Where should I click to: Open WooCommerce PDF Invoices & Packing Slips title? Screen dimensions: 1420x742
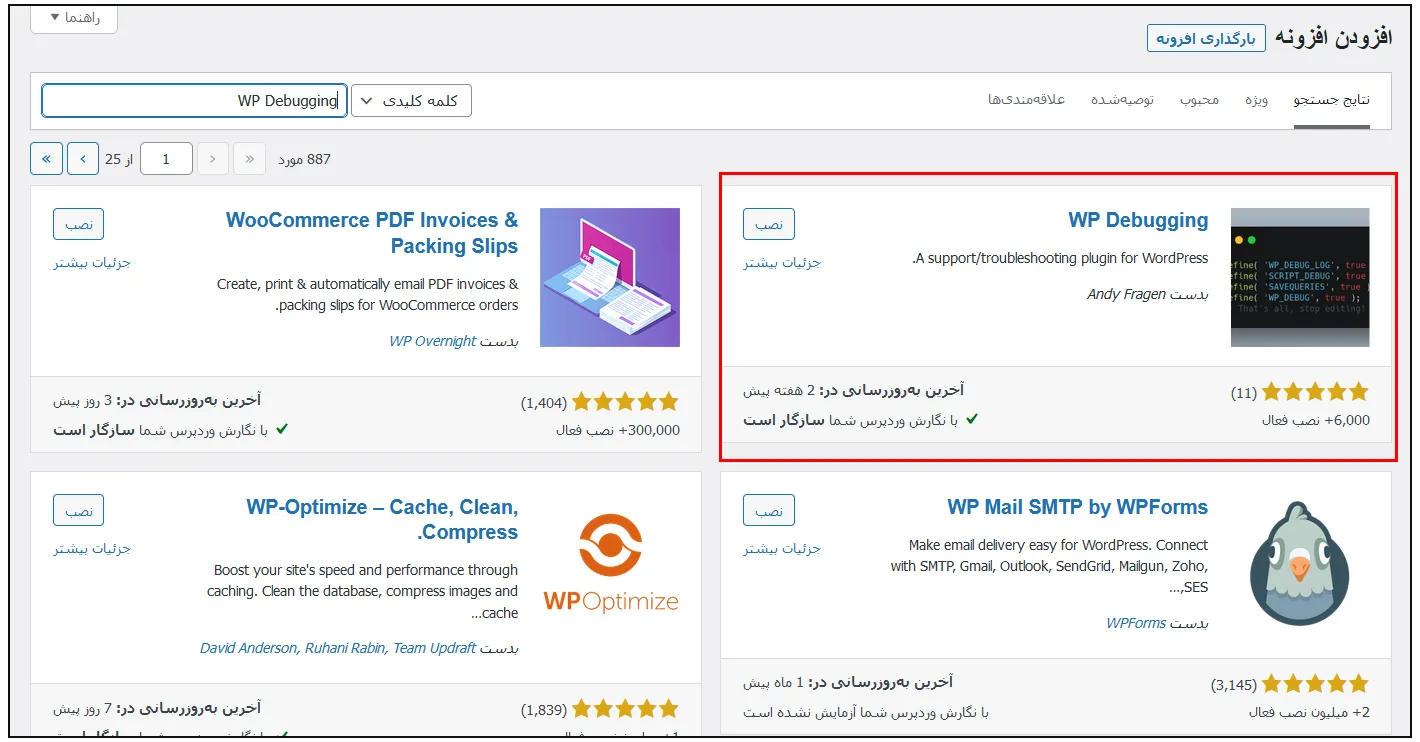click(372, 233)
